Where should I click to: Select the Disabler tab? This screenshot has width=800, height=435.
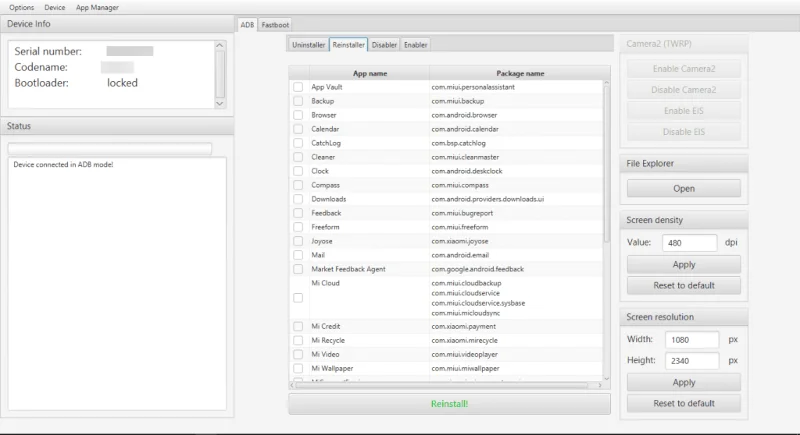384,45
